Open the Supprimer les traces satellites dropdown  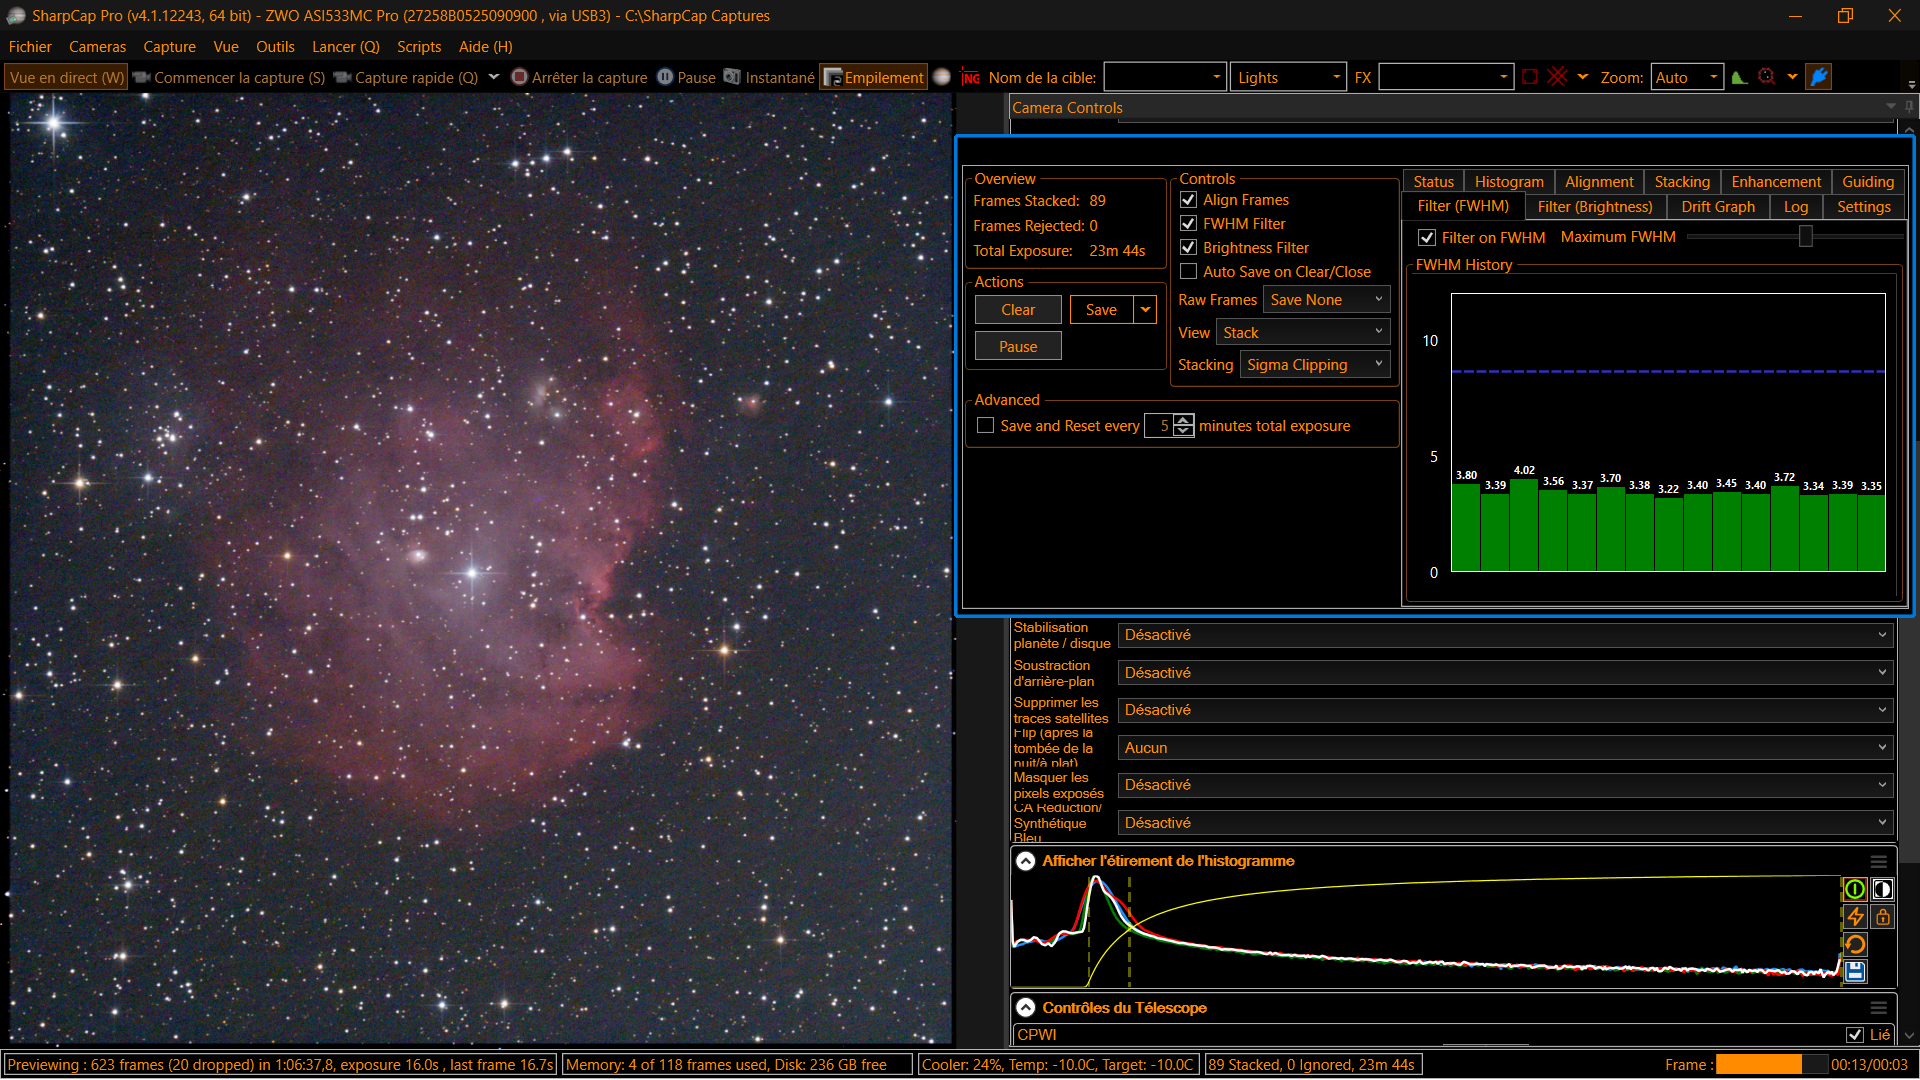[x=1505, y=710]
